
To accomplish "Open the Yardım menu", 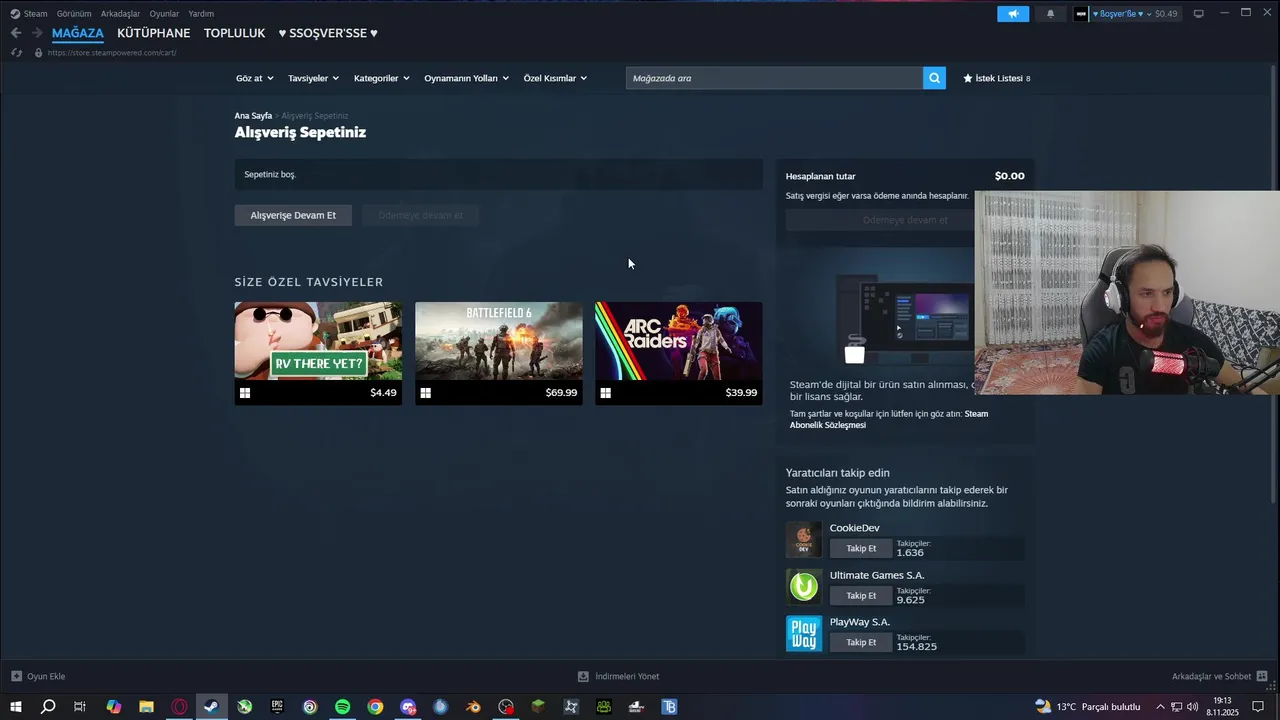I will [x=201, y=14].
